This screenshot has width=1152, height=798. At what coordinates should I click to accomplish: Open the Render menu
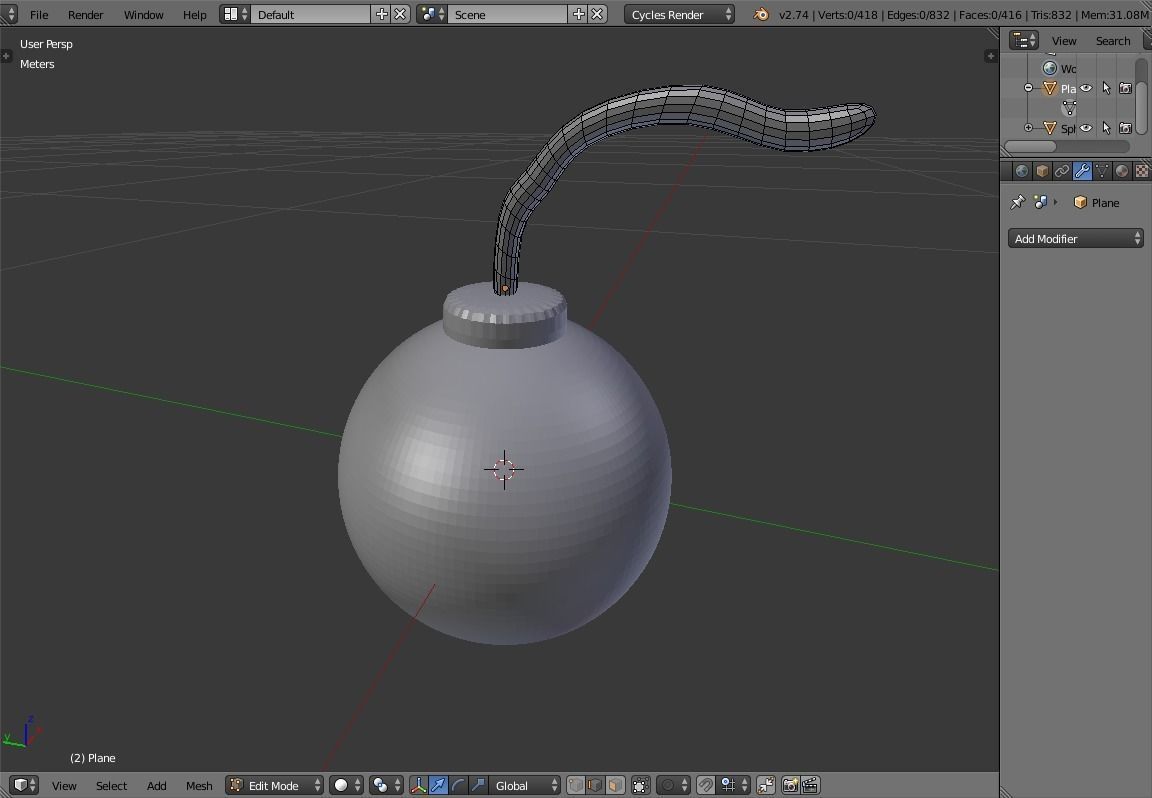pos(85,14)
